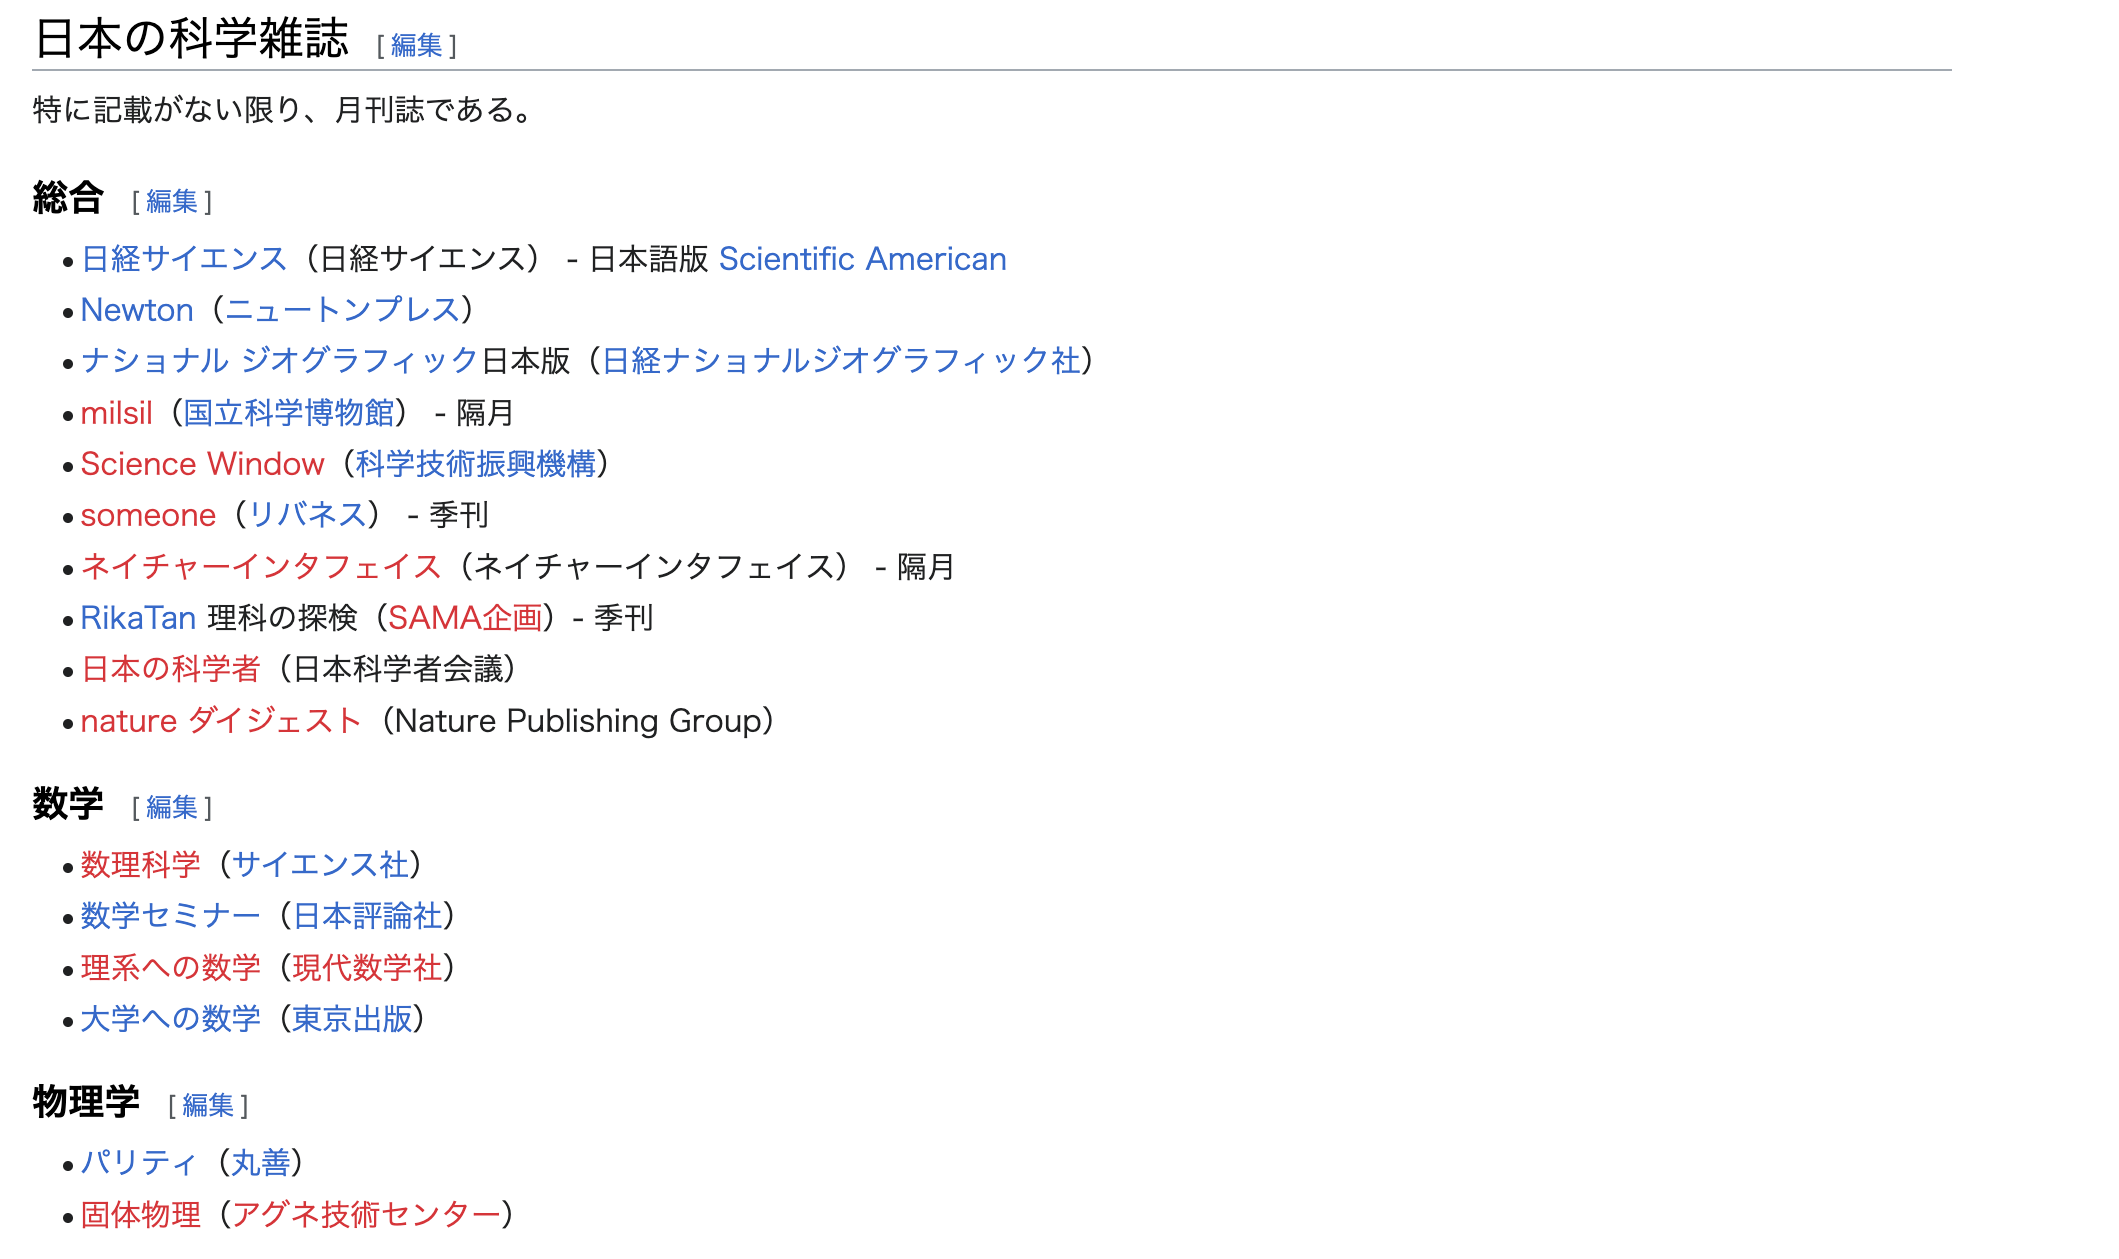Open the Newton magazine link
This screenshot has width=2119, height=1259.
[x=137, y=310]
